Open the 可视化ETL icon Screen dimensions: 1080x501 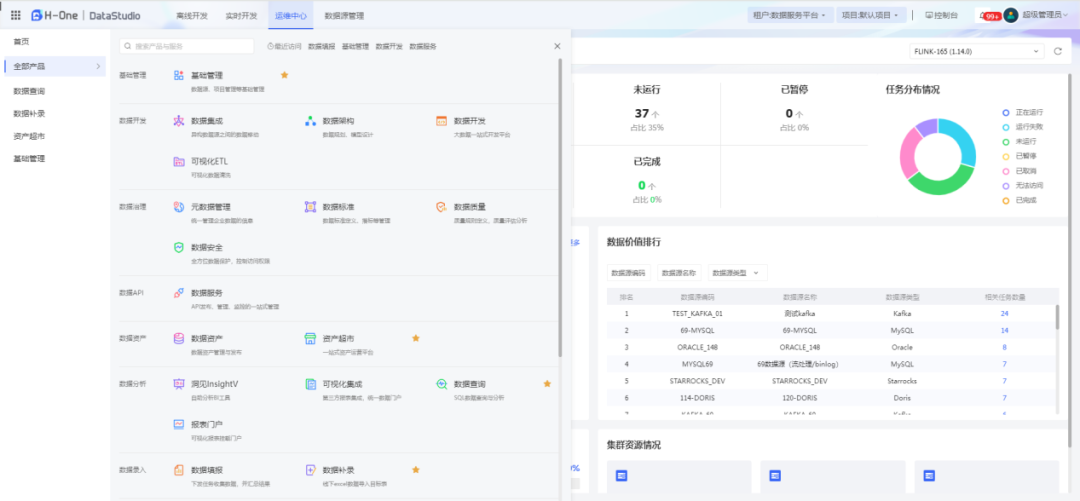click(x=178, y=161)
